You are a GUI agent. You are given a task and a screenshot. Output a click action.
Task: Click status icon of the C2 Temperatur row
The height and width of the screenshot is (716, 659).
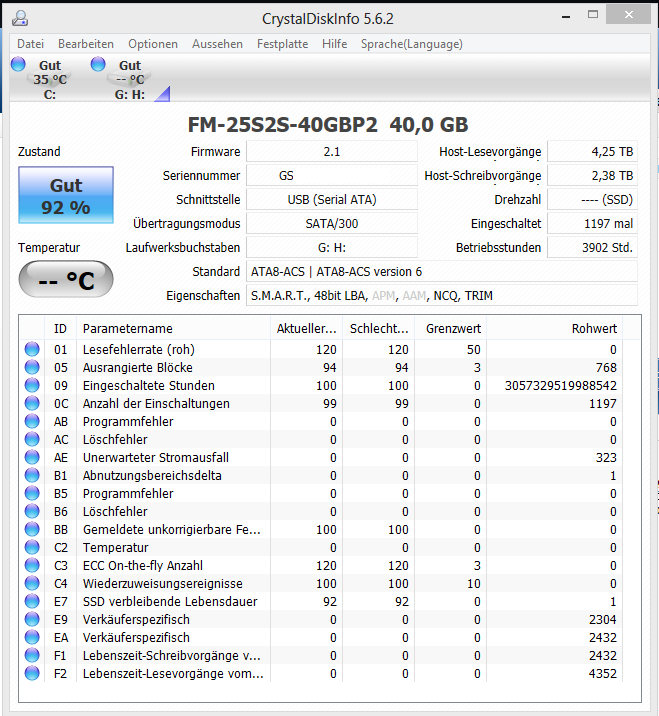(32, 547)
